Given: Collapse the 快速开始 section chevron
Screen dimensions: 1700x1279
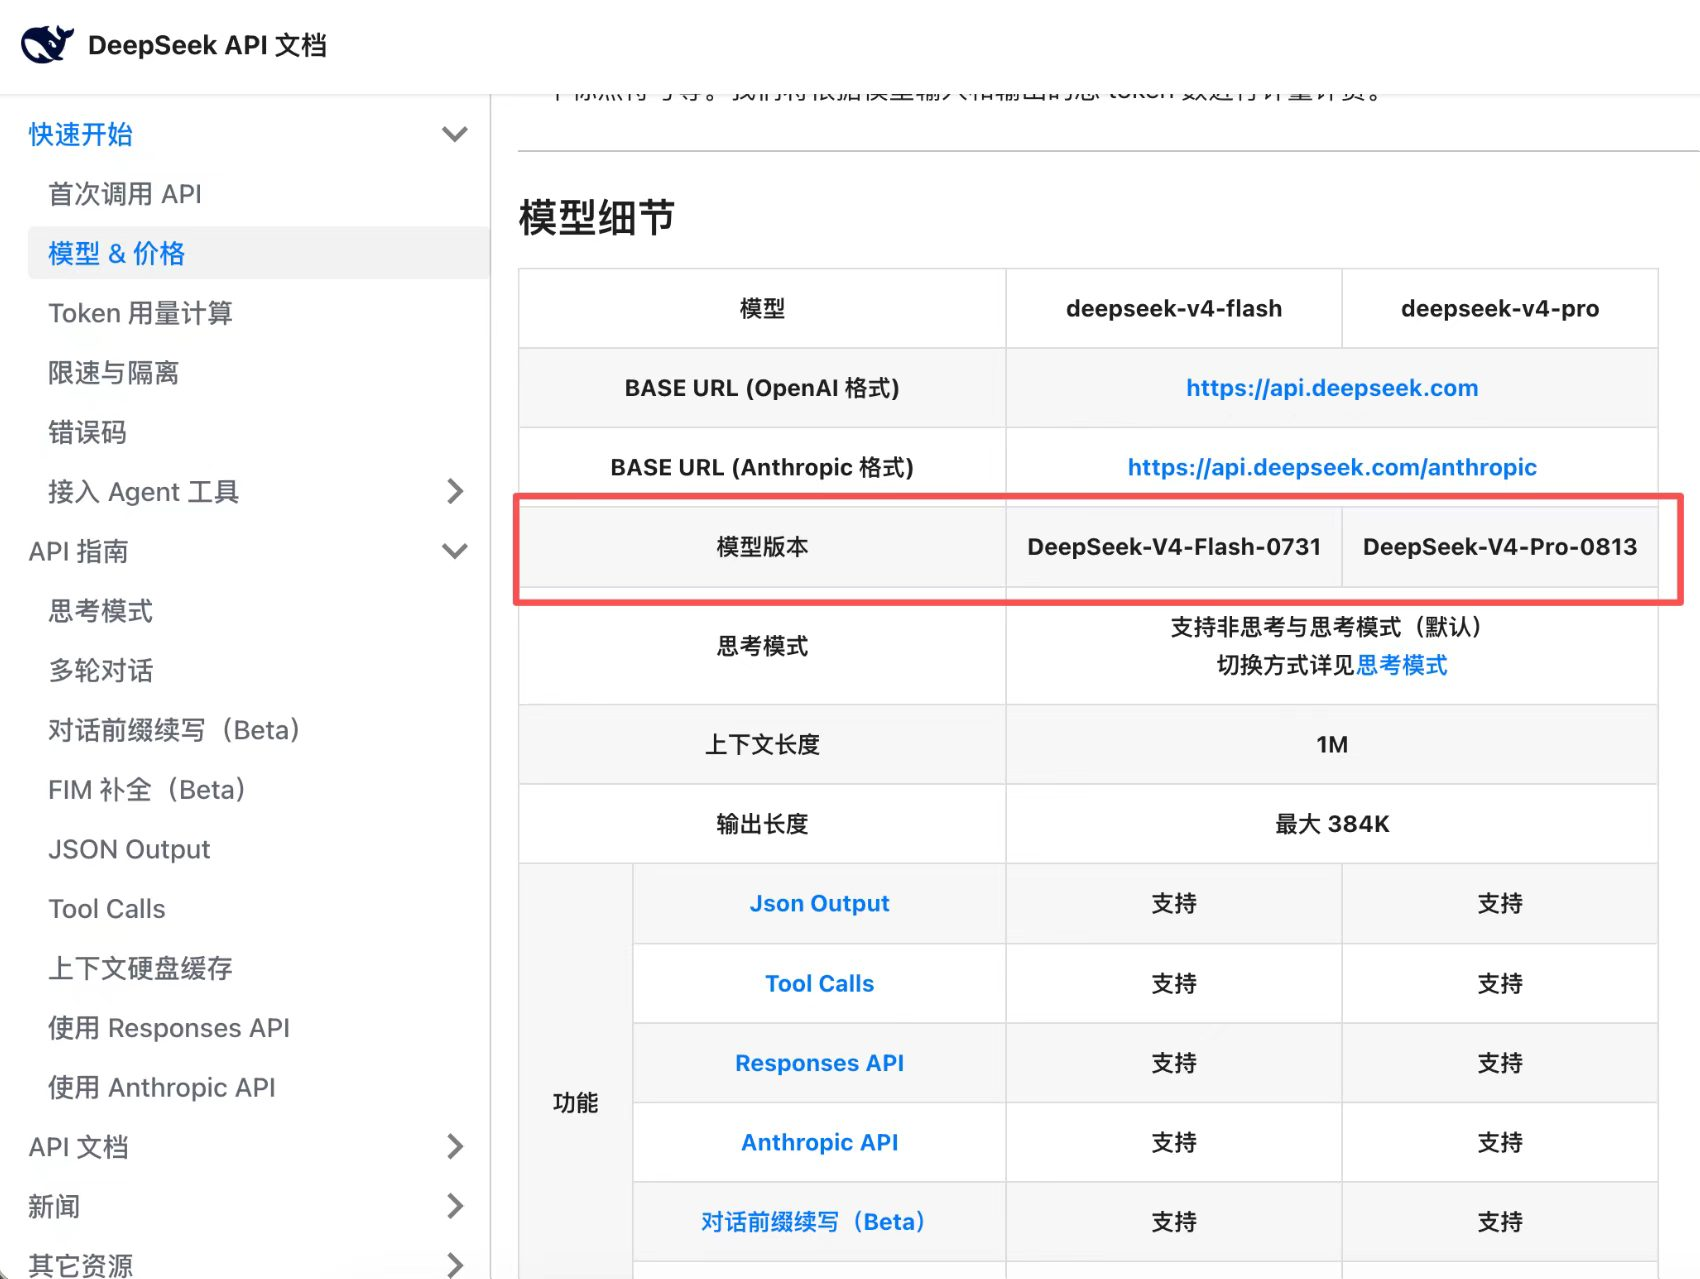Looking at the screenshot, I should click(x=455, y=134).
